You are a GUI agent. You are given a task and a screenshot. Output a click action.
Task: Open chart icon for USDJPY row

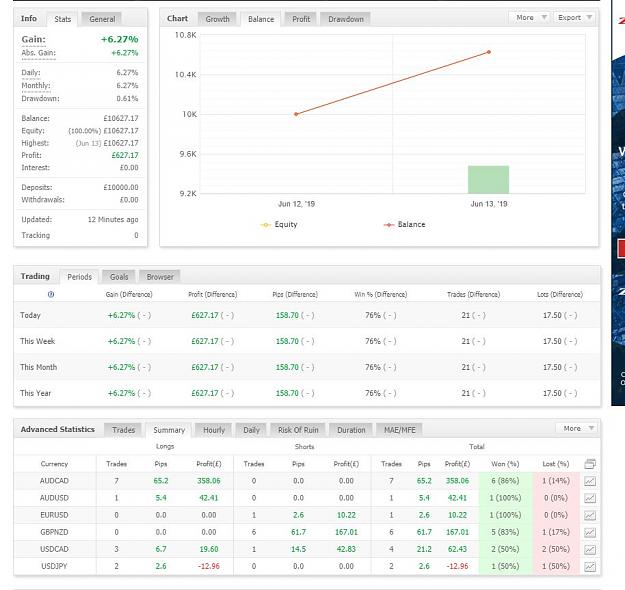point(590,566)
